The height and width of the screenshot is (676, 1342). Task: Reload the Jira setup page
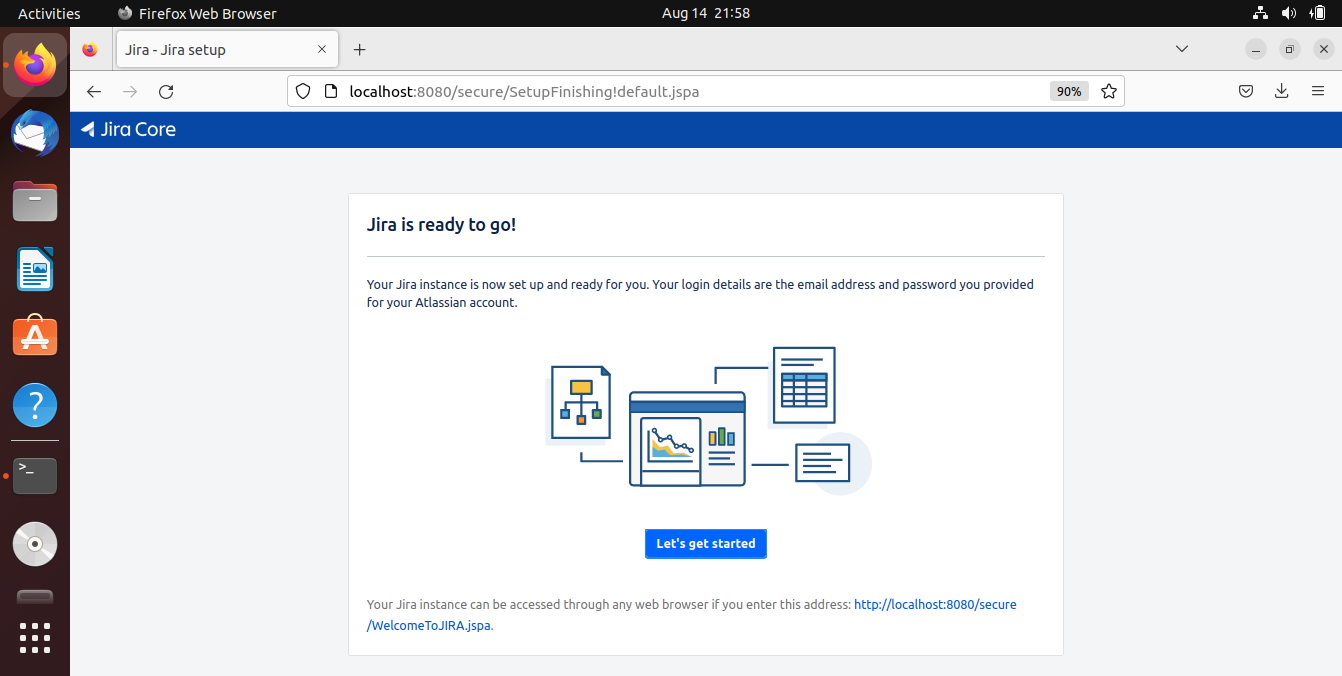coord(166,91)
